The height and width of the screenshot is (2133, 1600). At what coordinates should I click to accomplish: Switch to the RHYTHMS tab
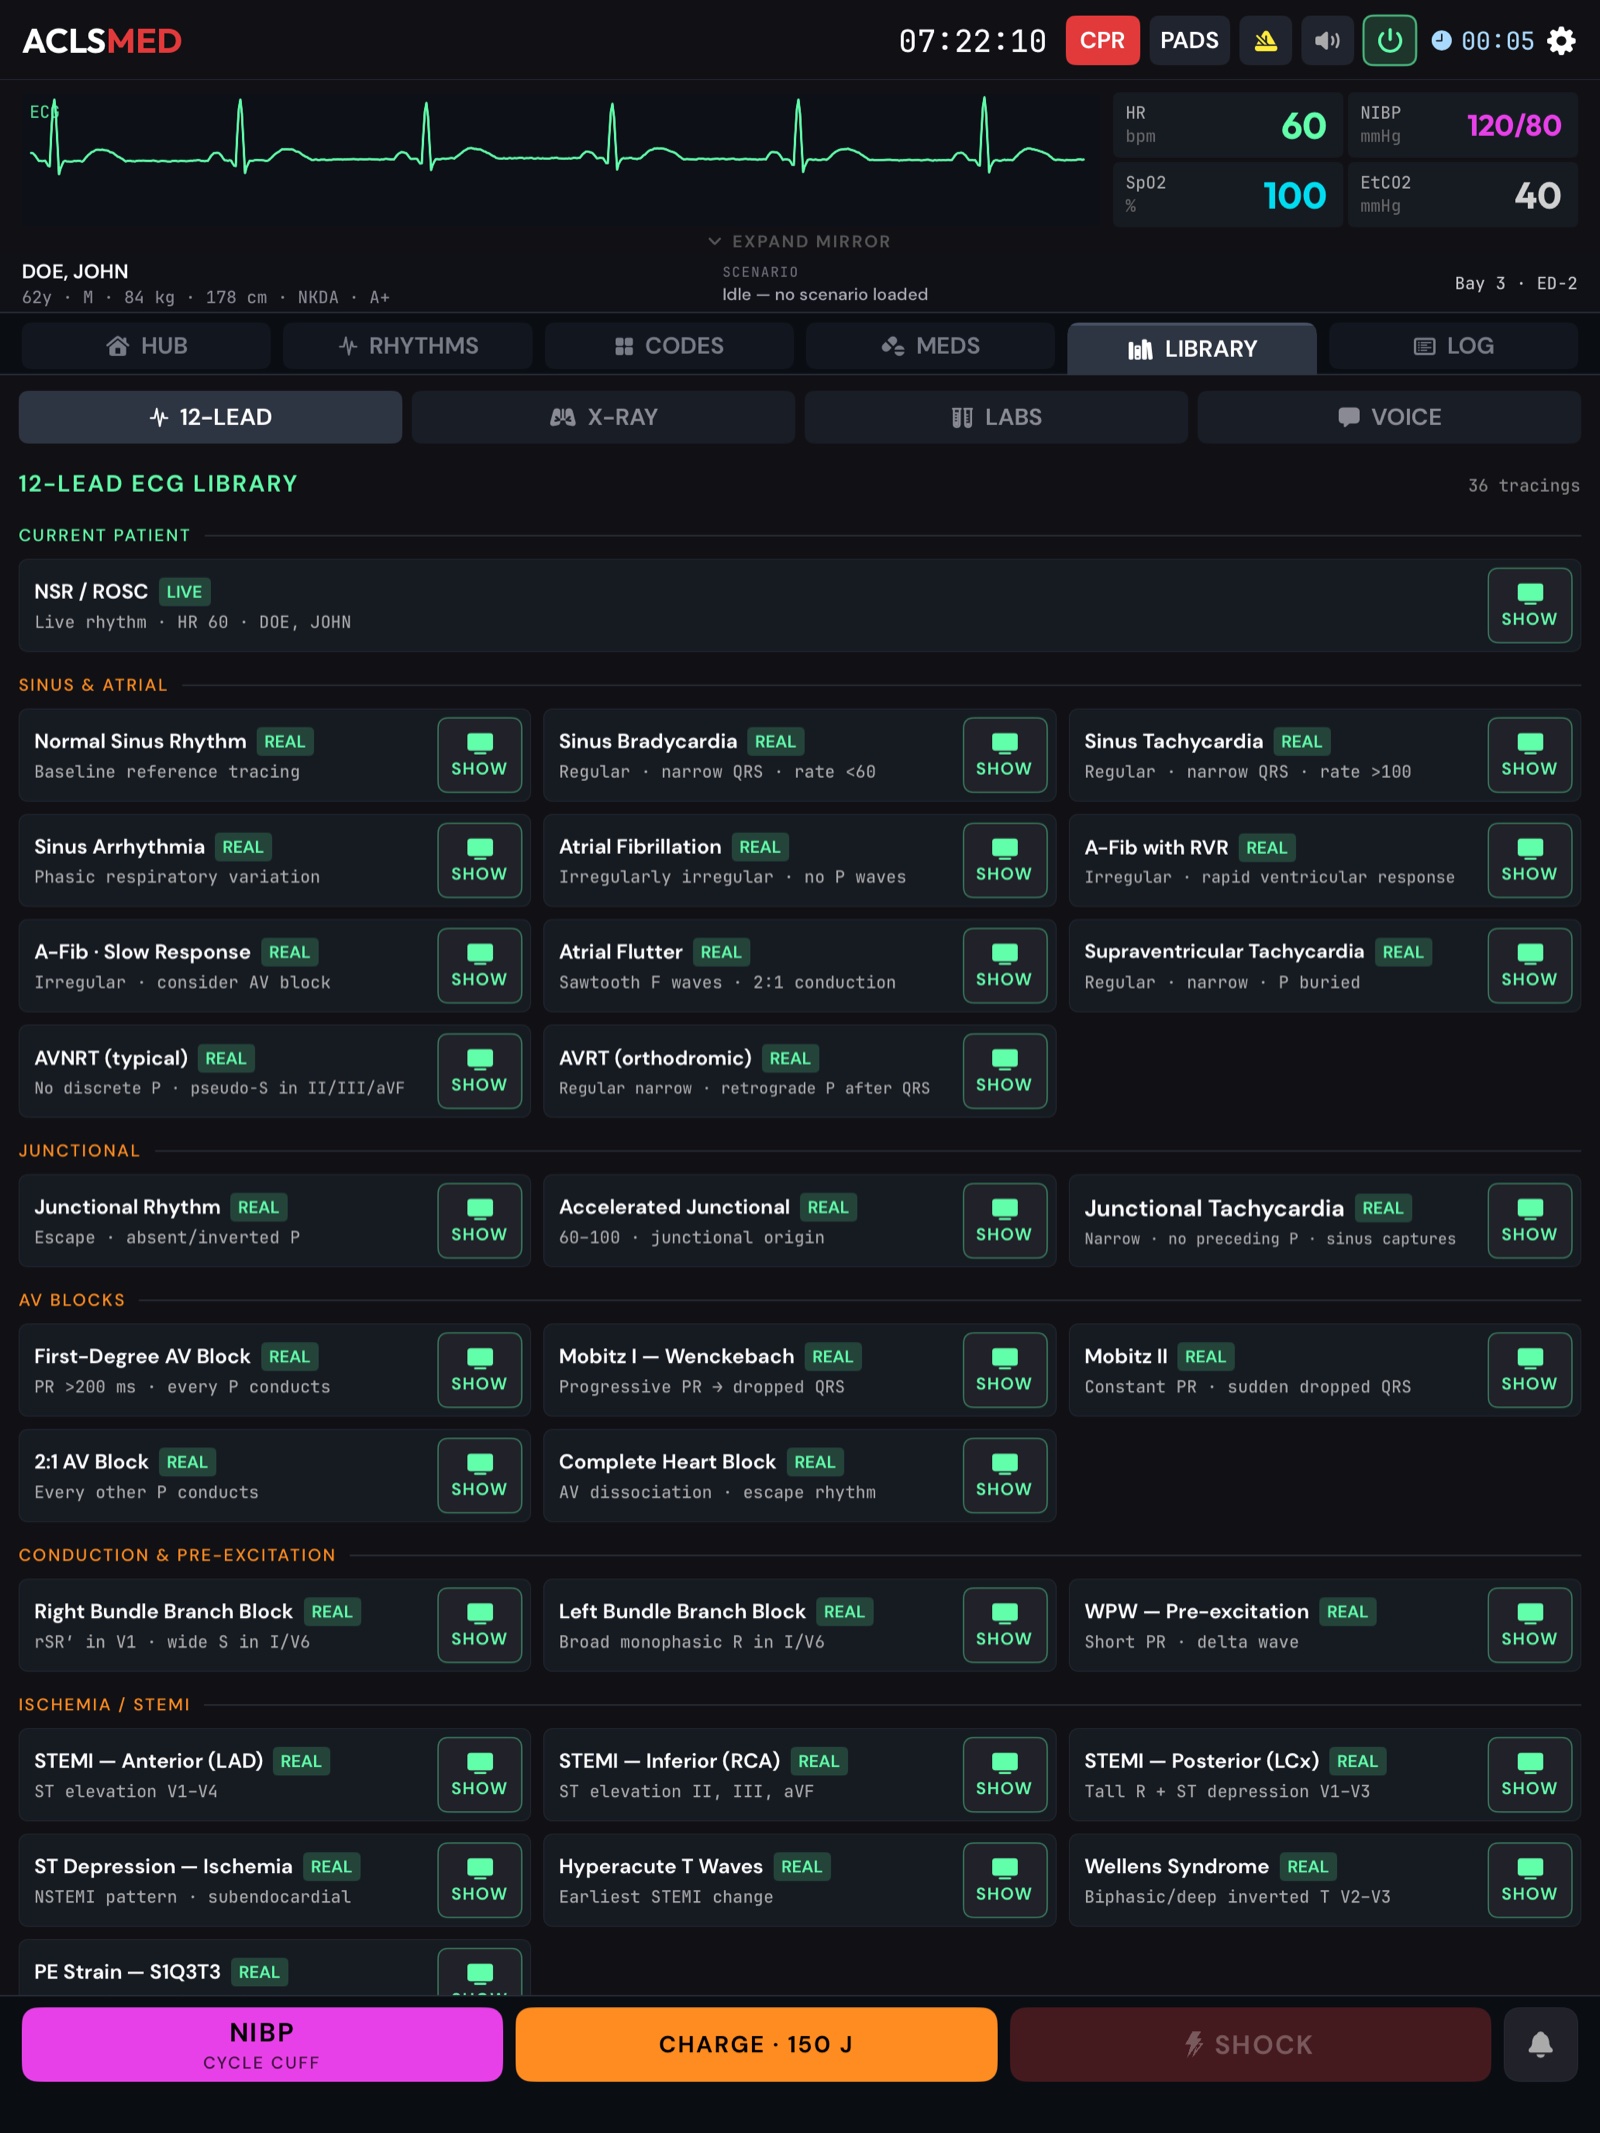408,346
